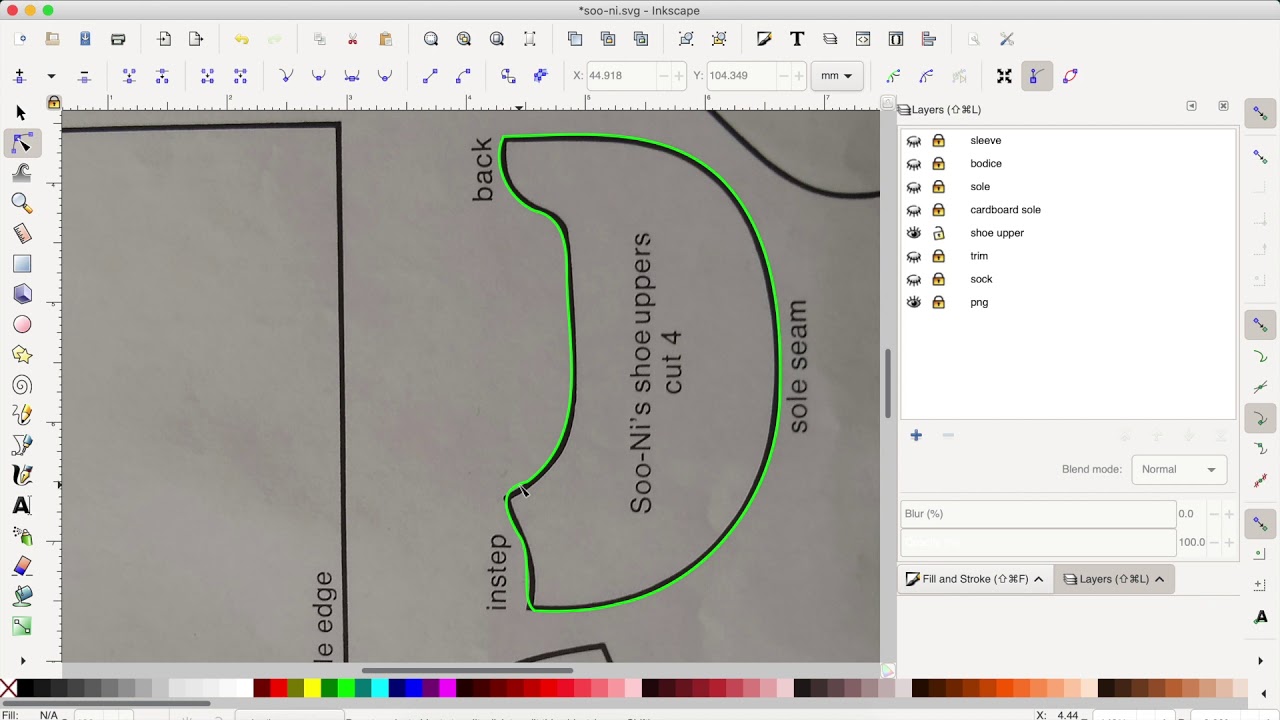Click the Undo arrow icon

(241, 39)
